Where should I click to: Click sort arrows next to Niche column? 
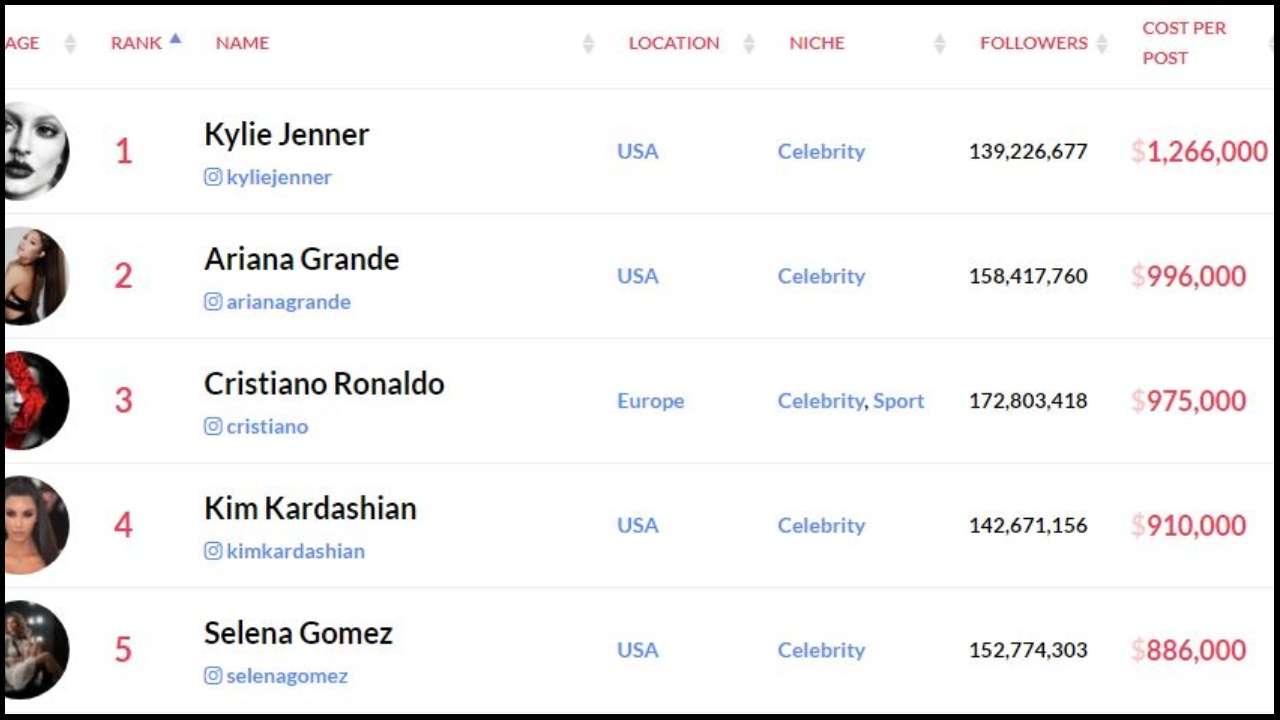tap(939, 43)
